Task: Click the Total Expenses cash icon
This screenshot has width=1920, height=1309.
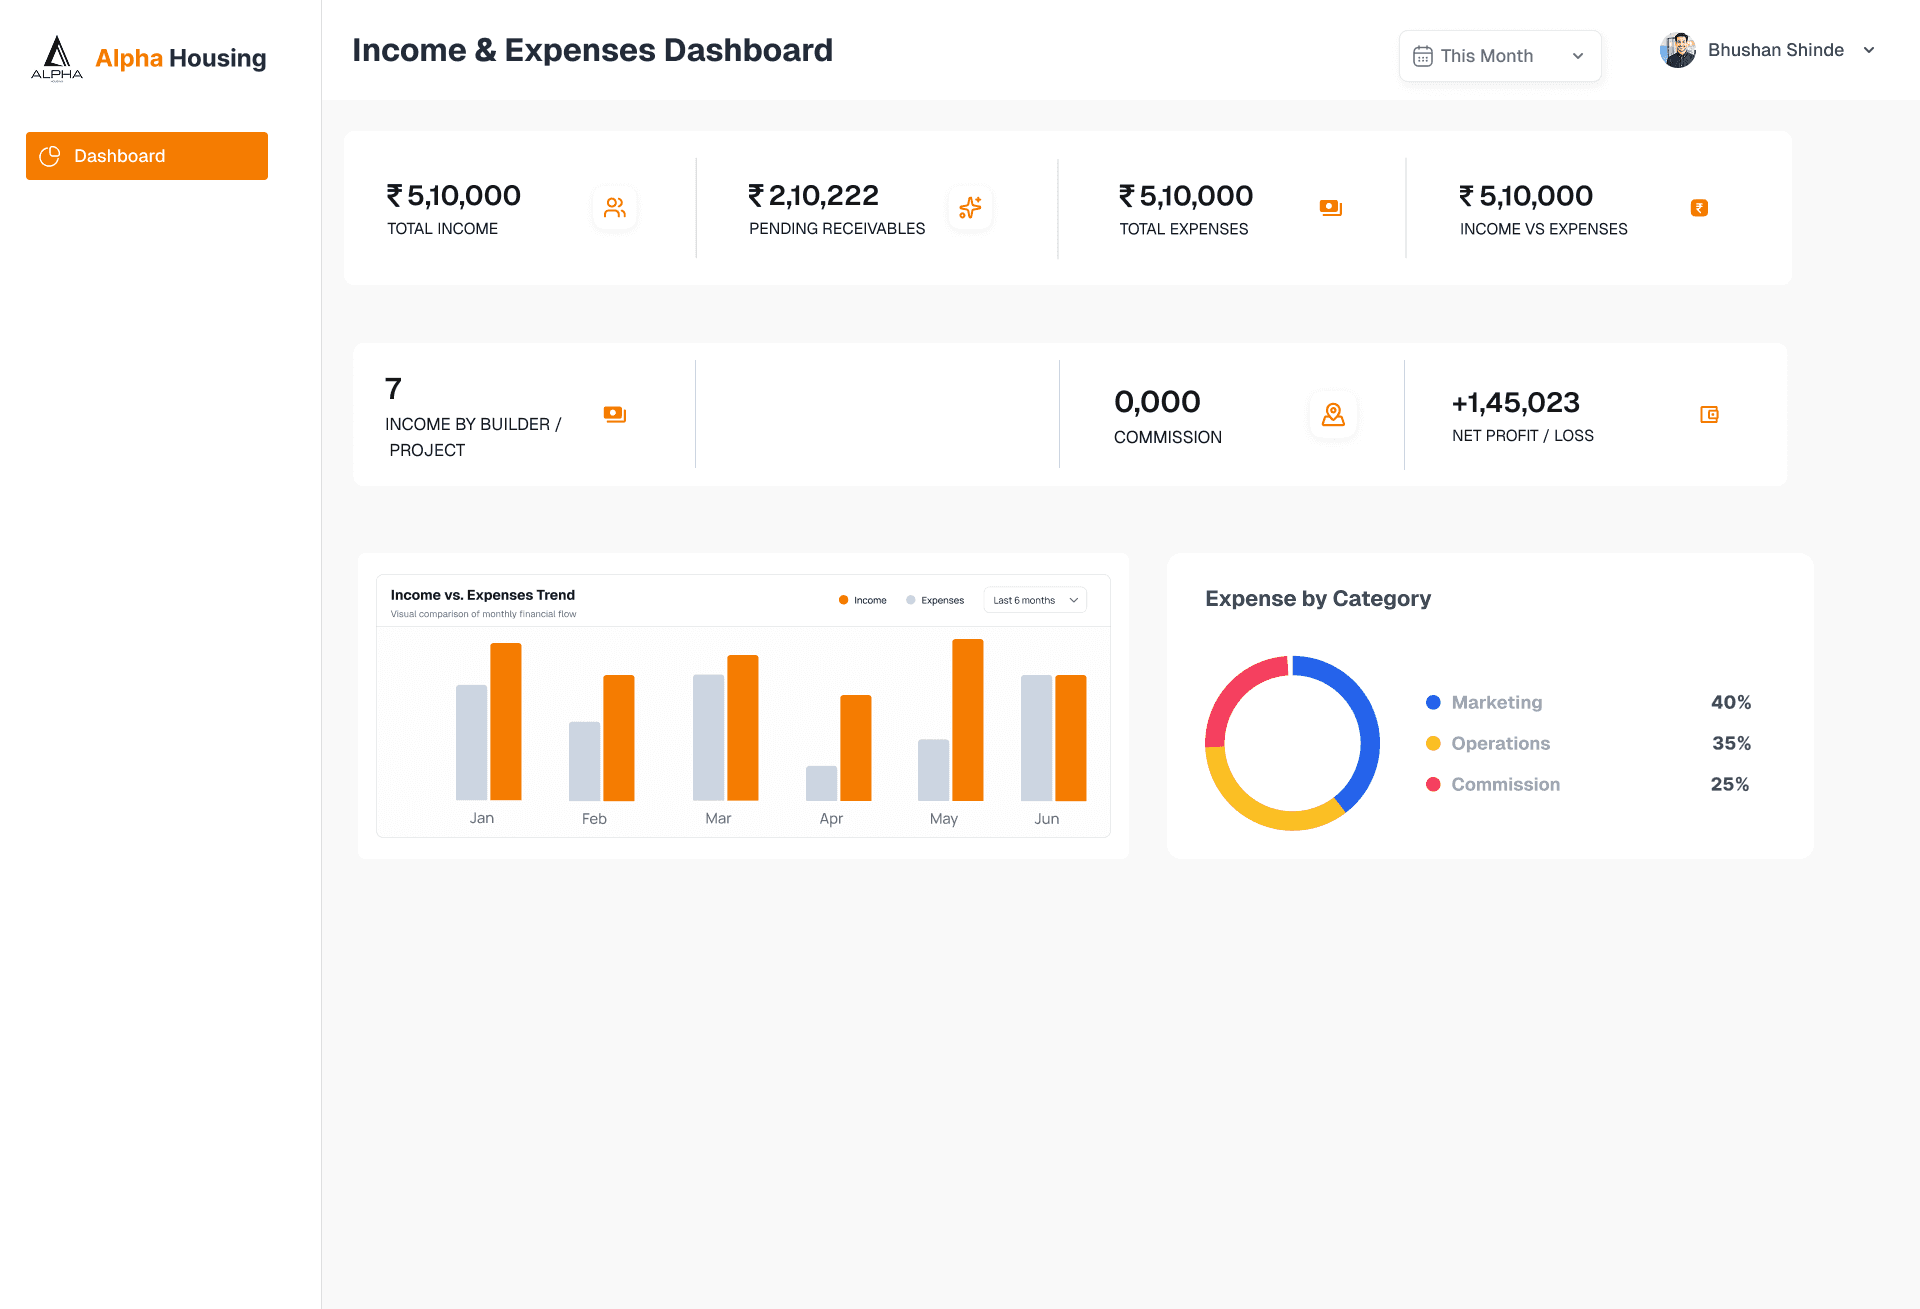Action: (1330, 207)
